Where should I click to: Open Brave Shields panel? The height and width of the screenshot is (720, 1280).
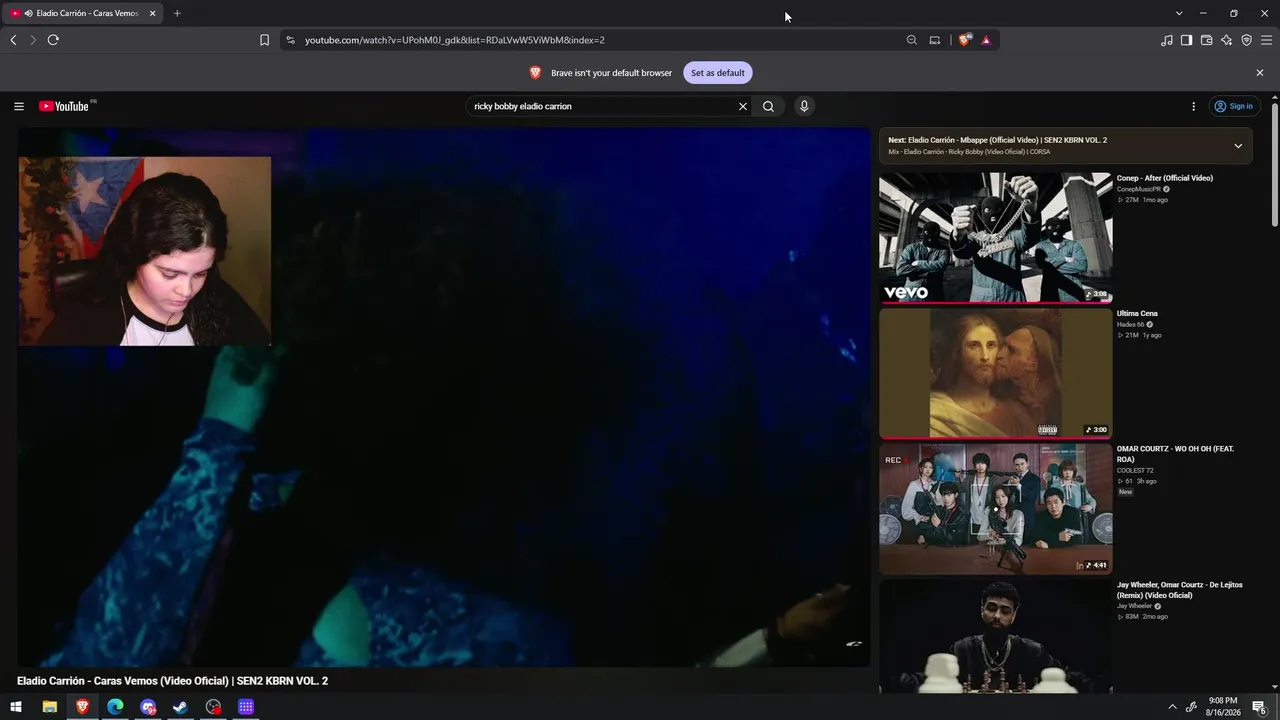[964, 40]
